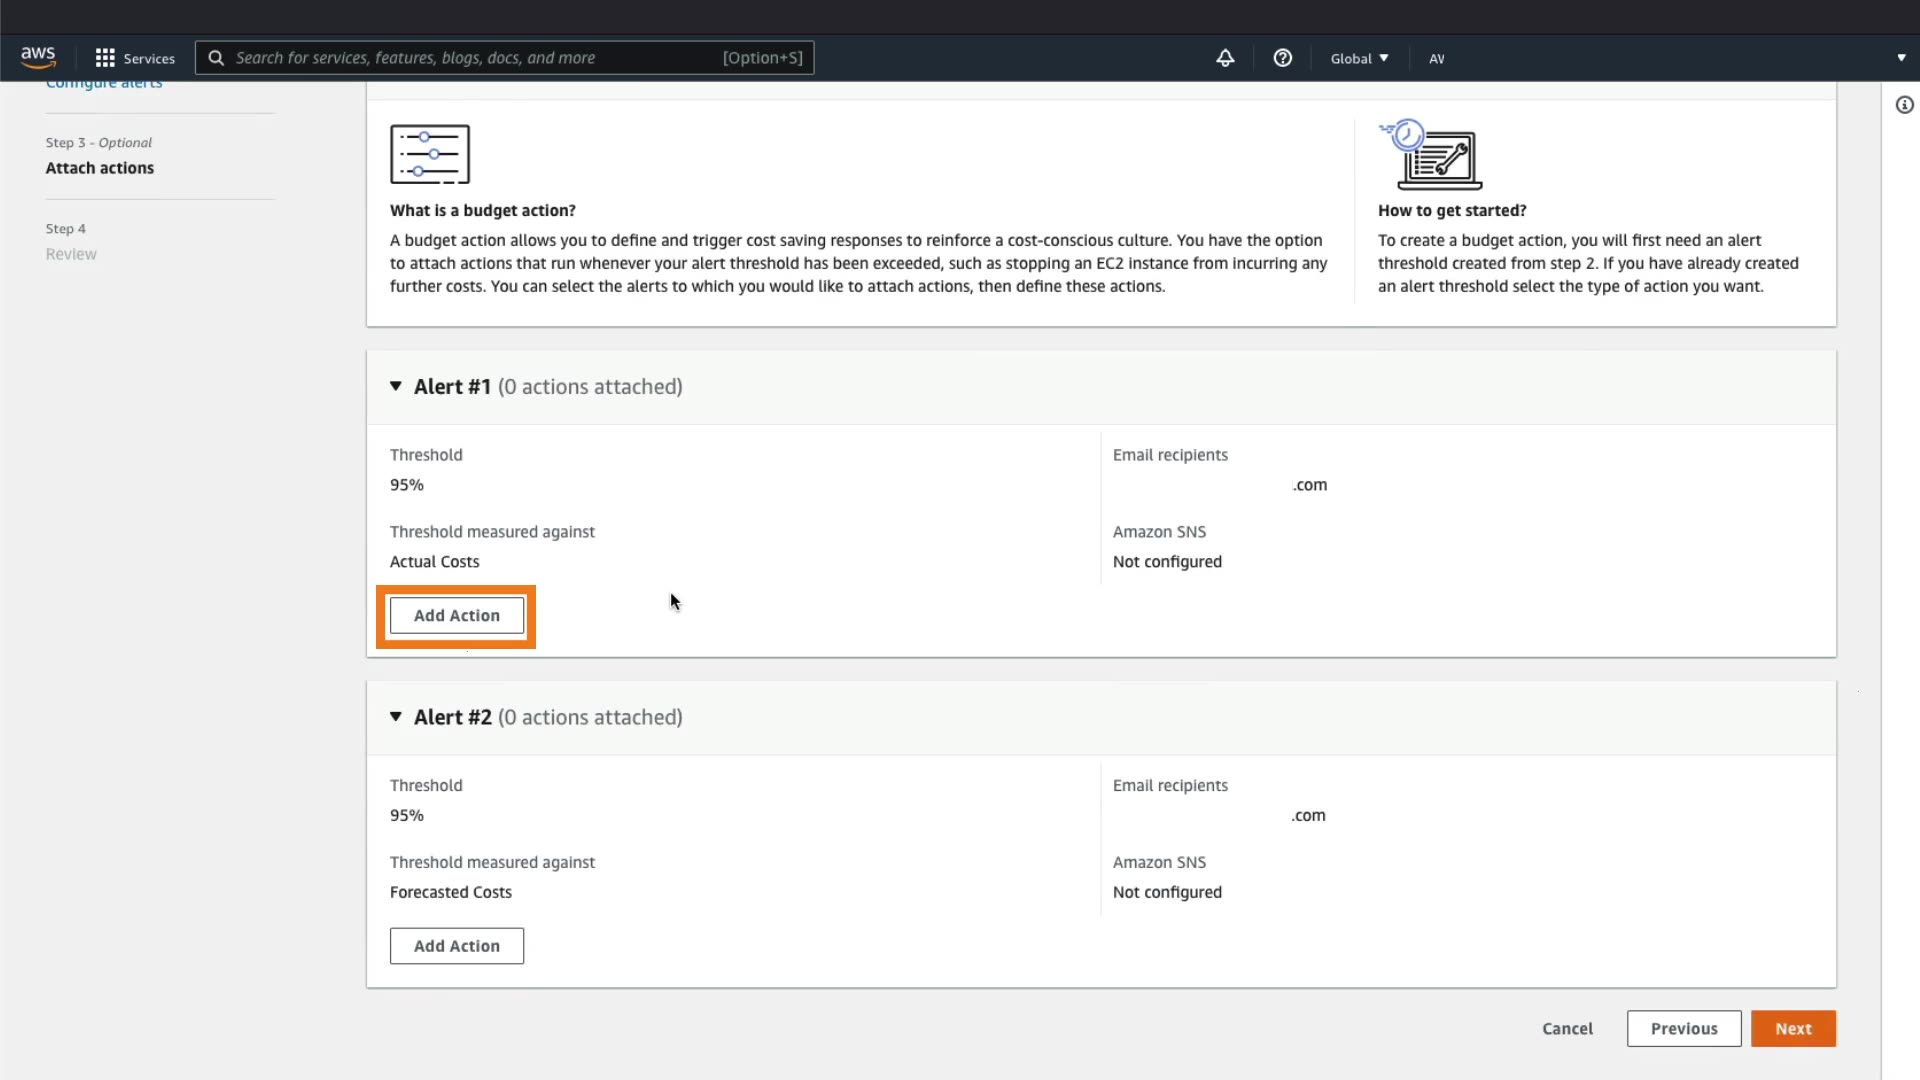The height and width of the screenshot is (1080, 1920).
Task: Click Add Action for Alert #1
Action: pyautogui.click(x=457, y=616)
